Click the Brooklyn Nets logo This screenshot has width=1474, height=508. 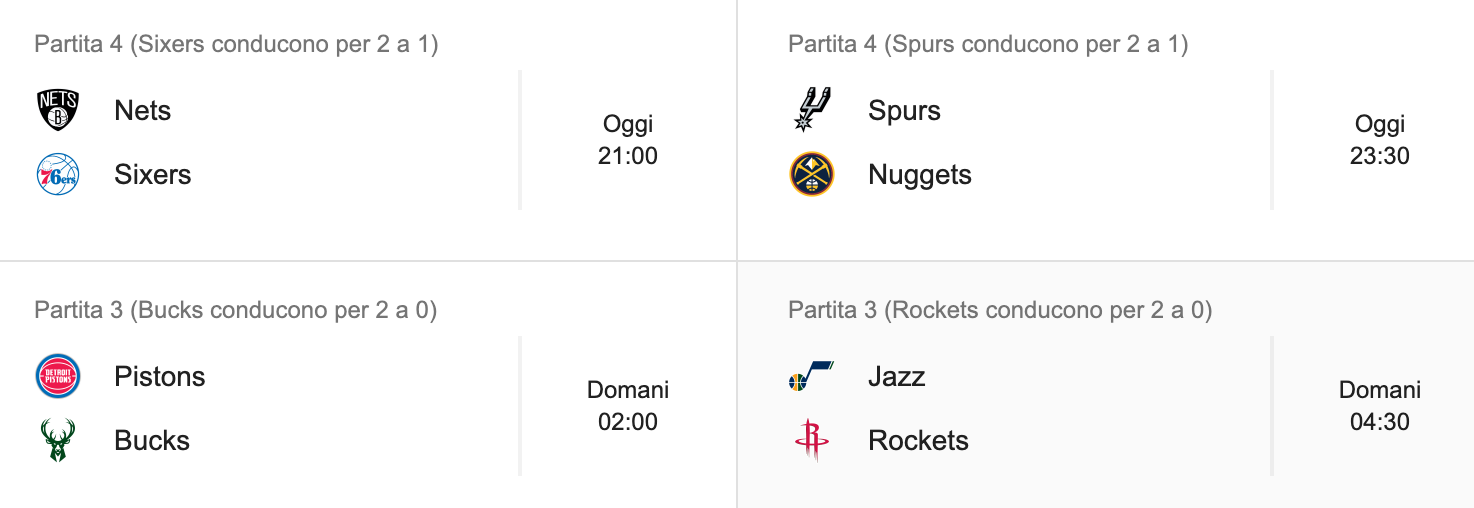(57, 110)
